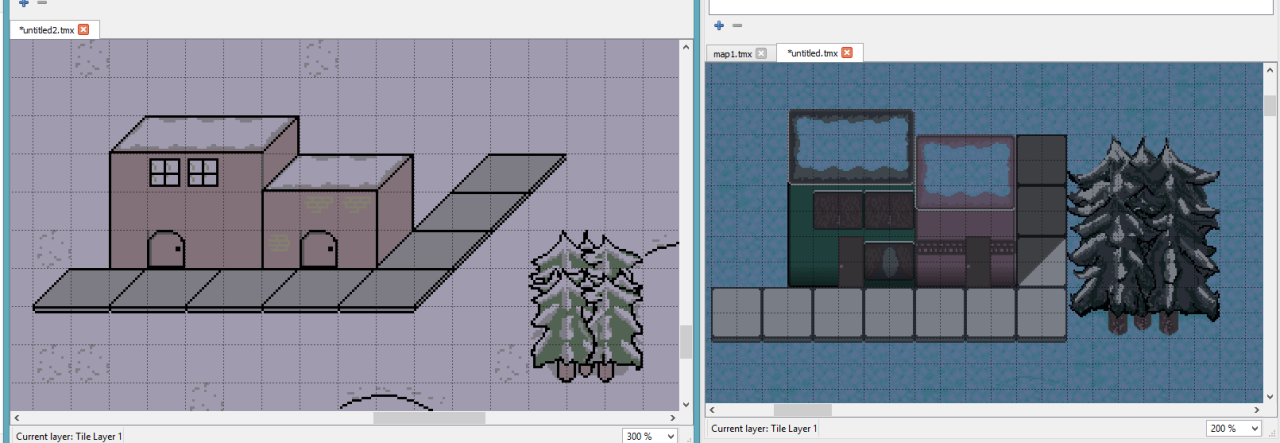Click the left arrow of right window's horizontal scrollbar
This screenshot has height=443, width=1280.
713,410
